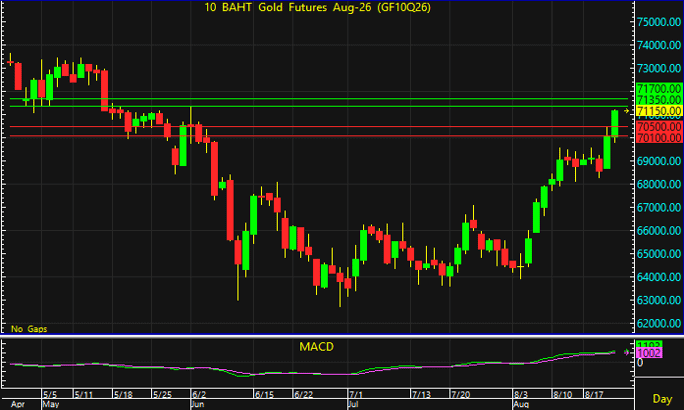Click the 6/2 date label
The image size is (684, 410).
[199, 394]
